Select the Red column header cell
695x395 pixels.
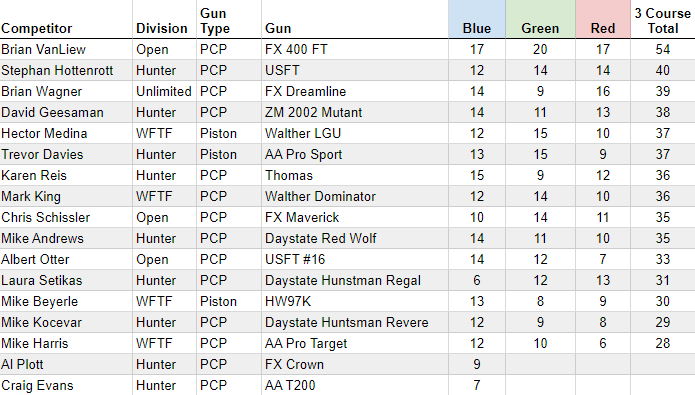click(603, 19)
